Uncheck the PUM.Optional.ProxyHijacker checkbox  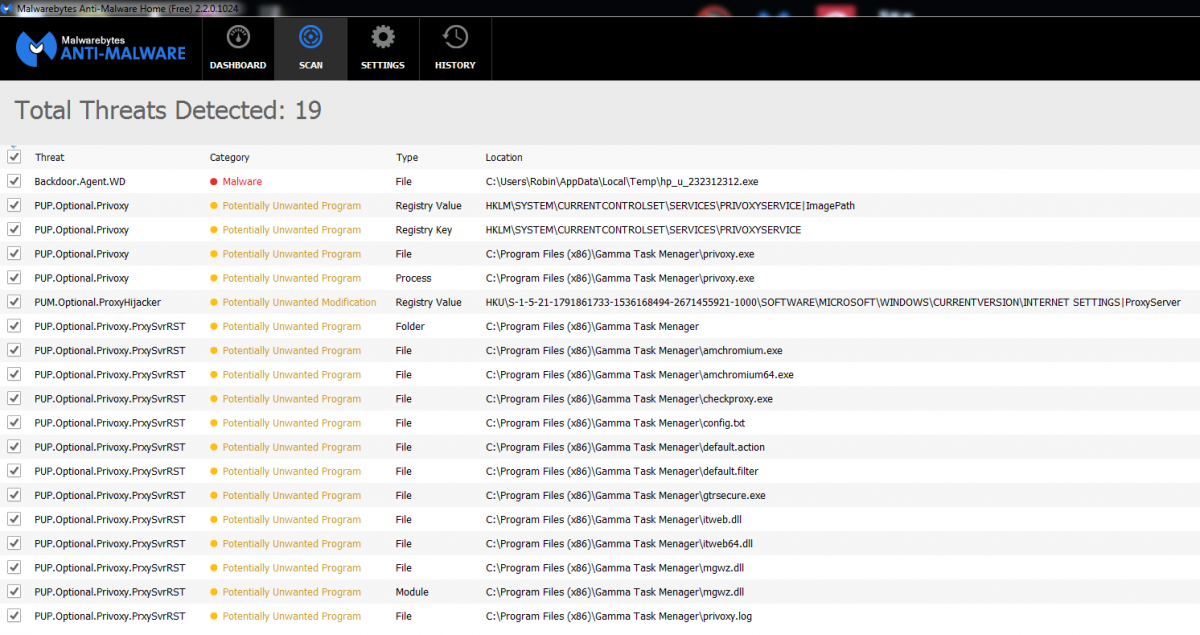14,302
